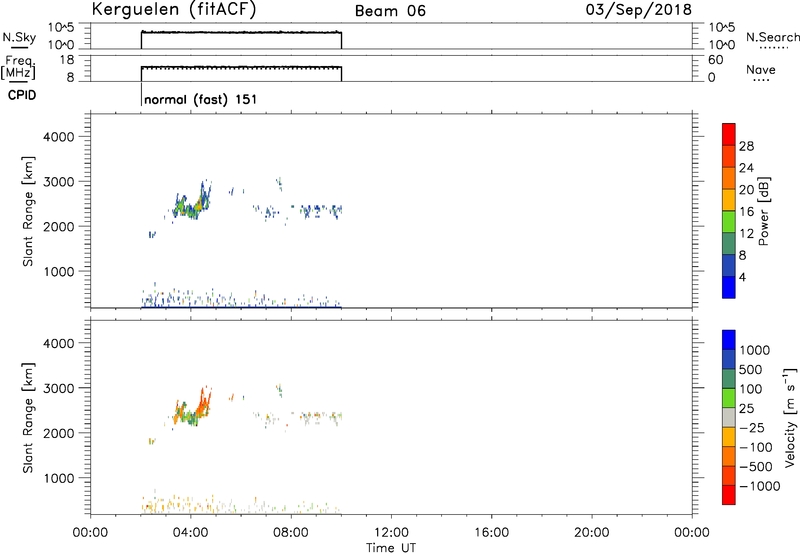Click the Power [dB] colorbar title

click(764, 211)
